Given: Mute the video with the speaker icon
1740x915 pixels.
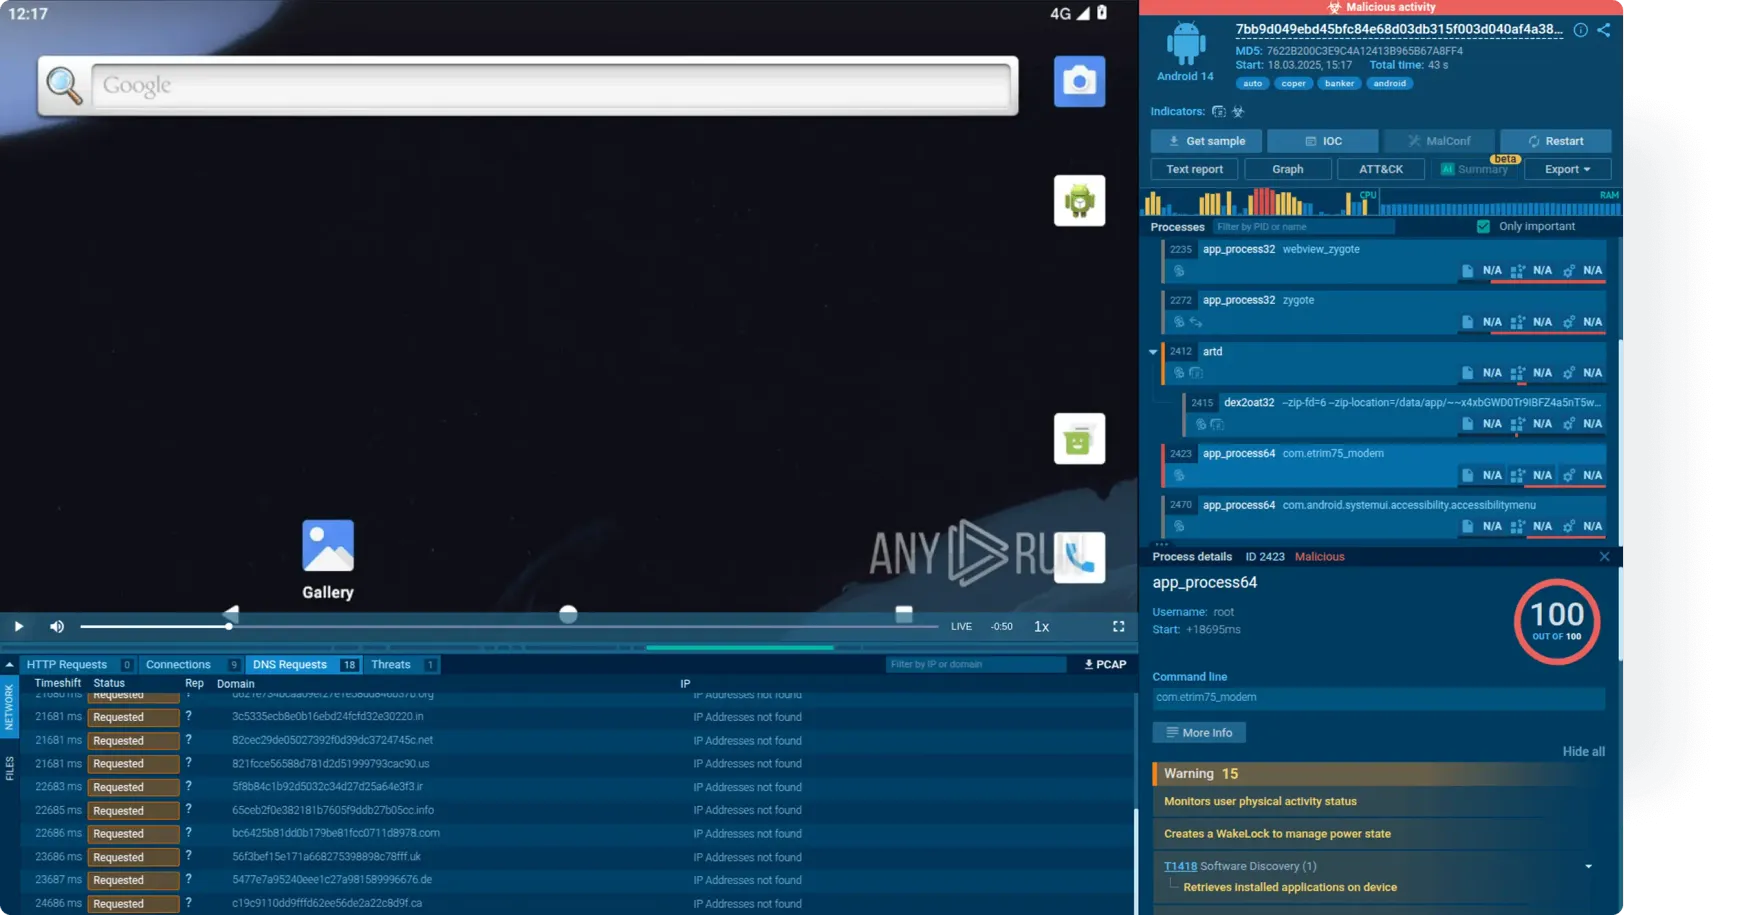Looking at the screenshot, I should tap(57, 626).
